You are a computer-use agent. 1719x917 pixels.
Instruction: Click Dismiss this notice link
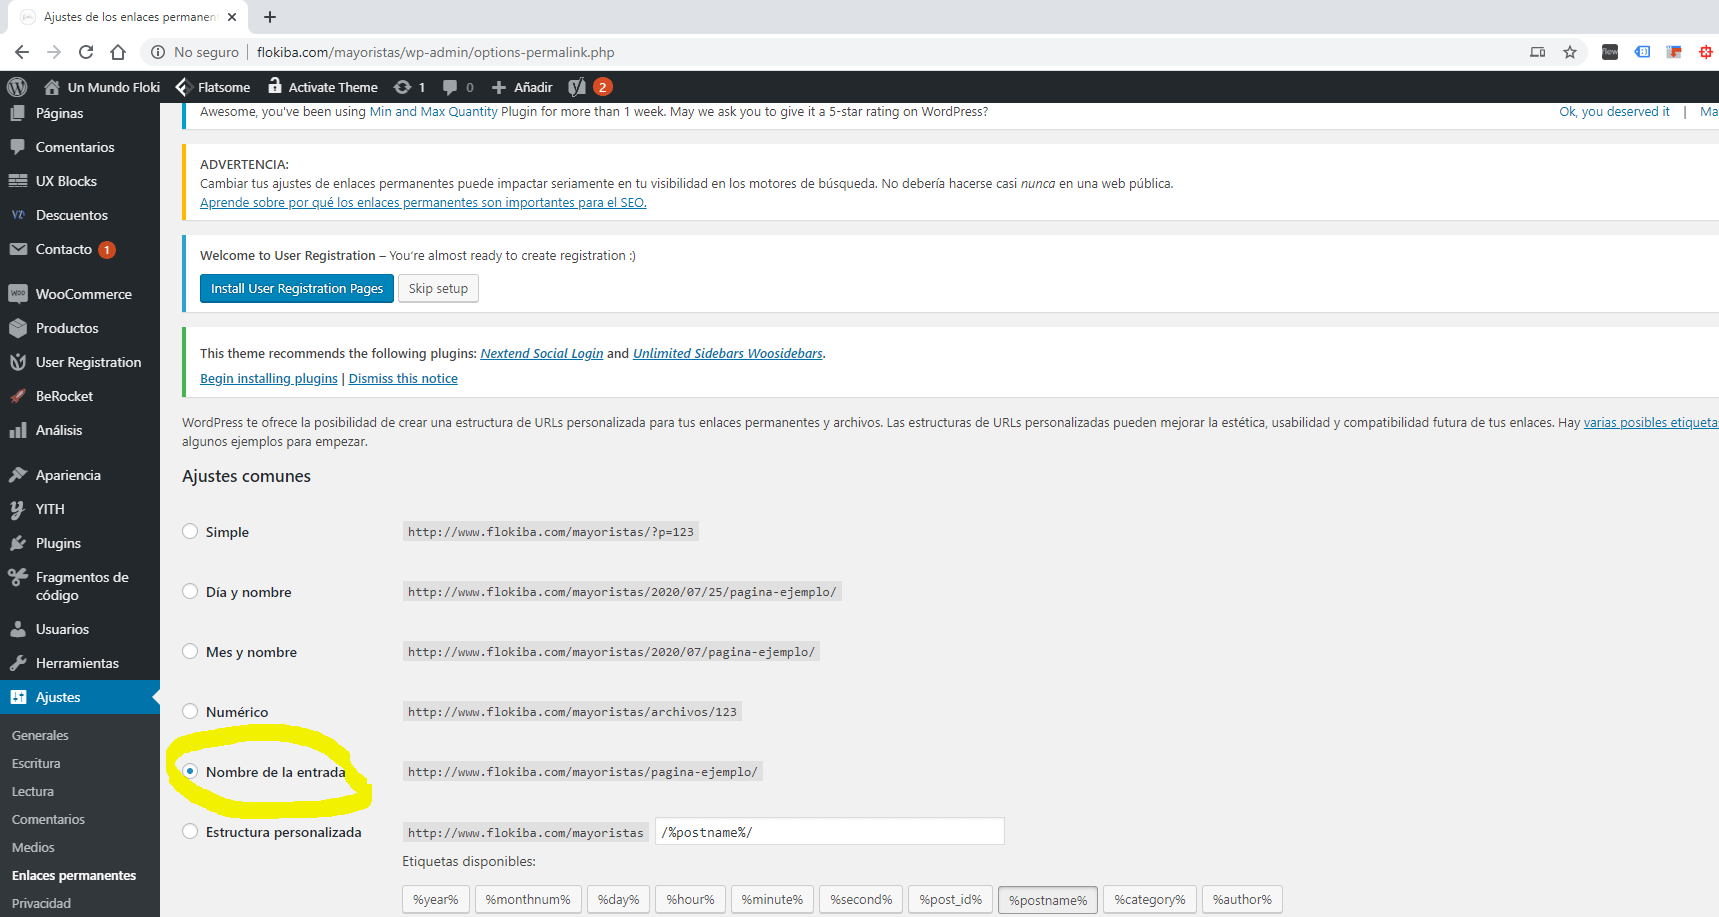coord(403,378)
